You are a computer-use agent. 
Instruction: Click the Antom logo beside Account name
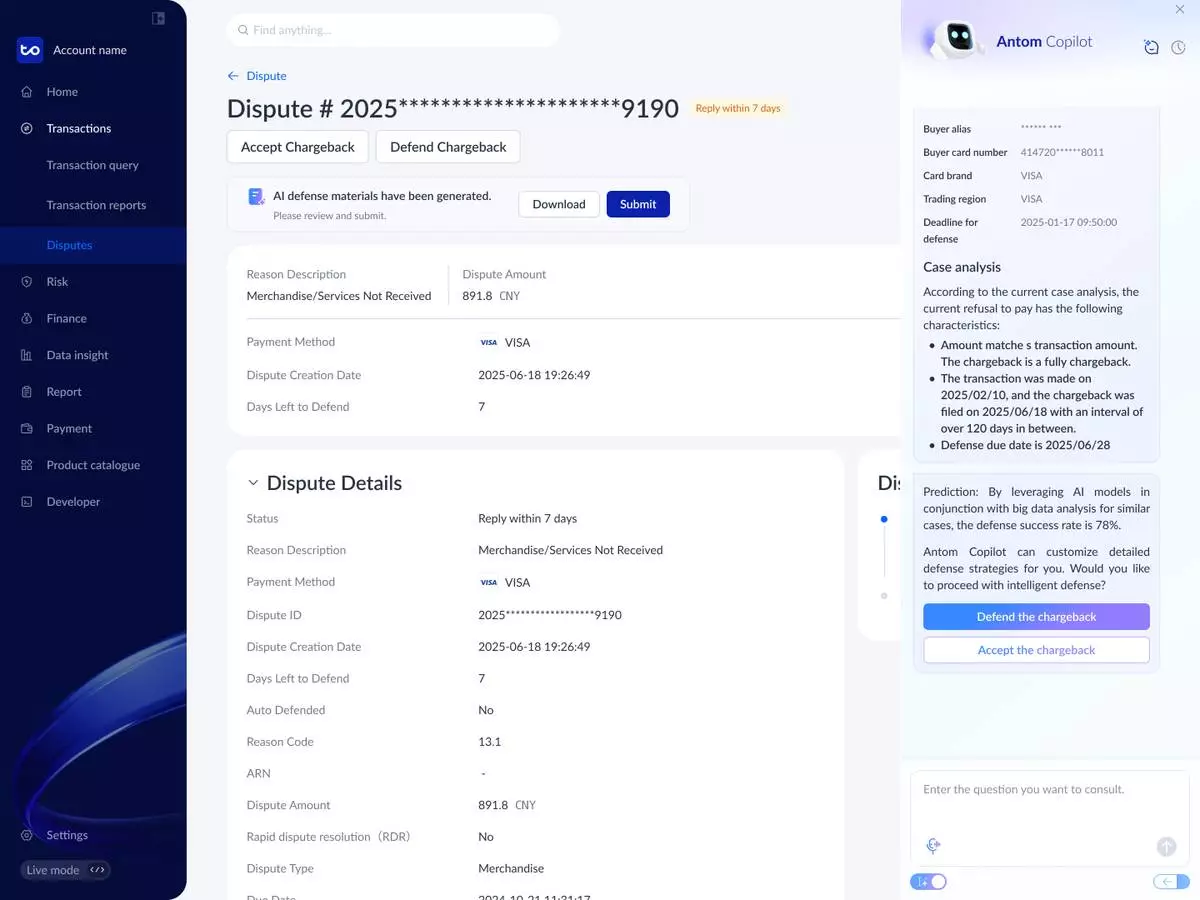pos(30,50)
